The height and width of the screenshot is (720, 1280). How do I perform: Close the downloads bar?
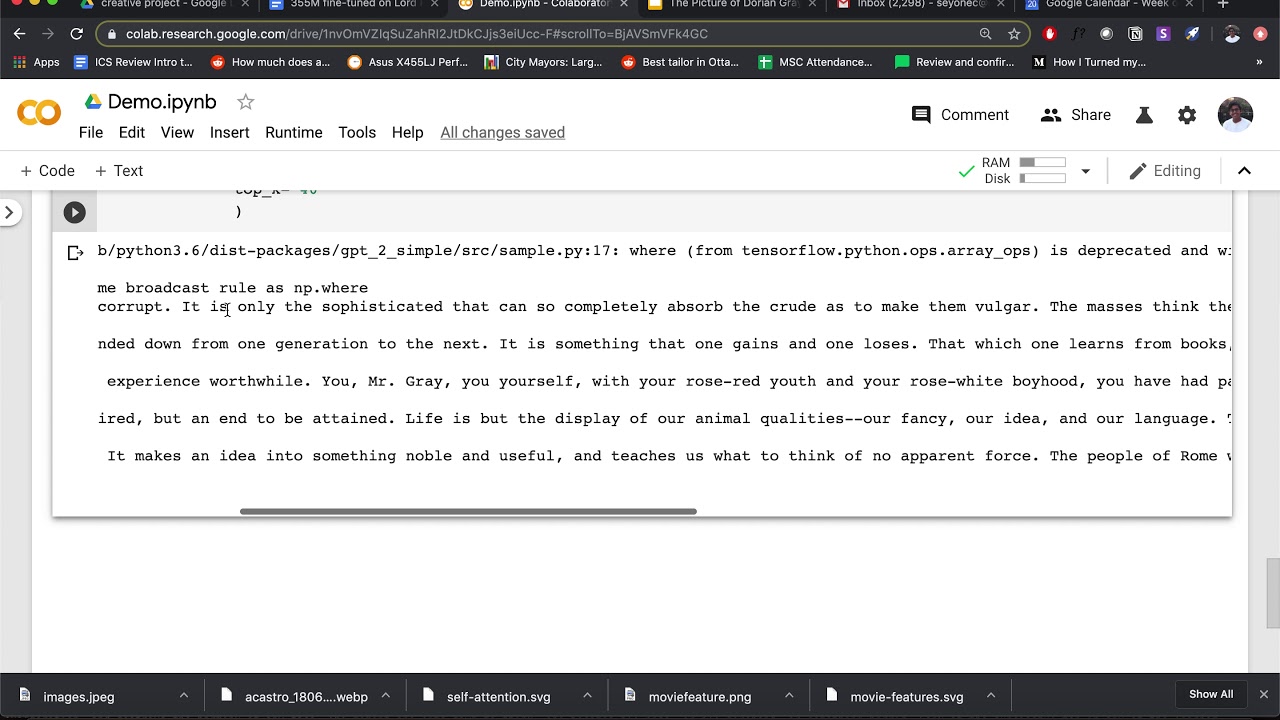[1263, 694]
